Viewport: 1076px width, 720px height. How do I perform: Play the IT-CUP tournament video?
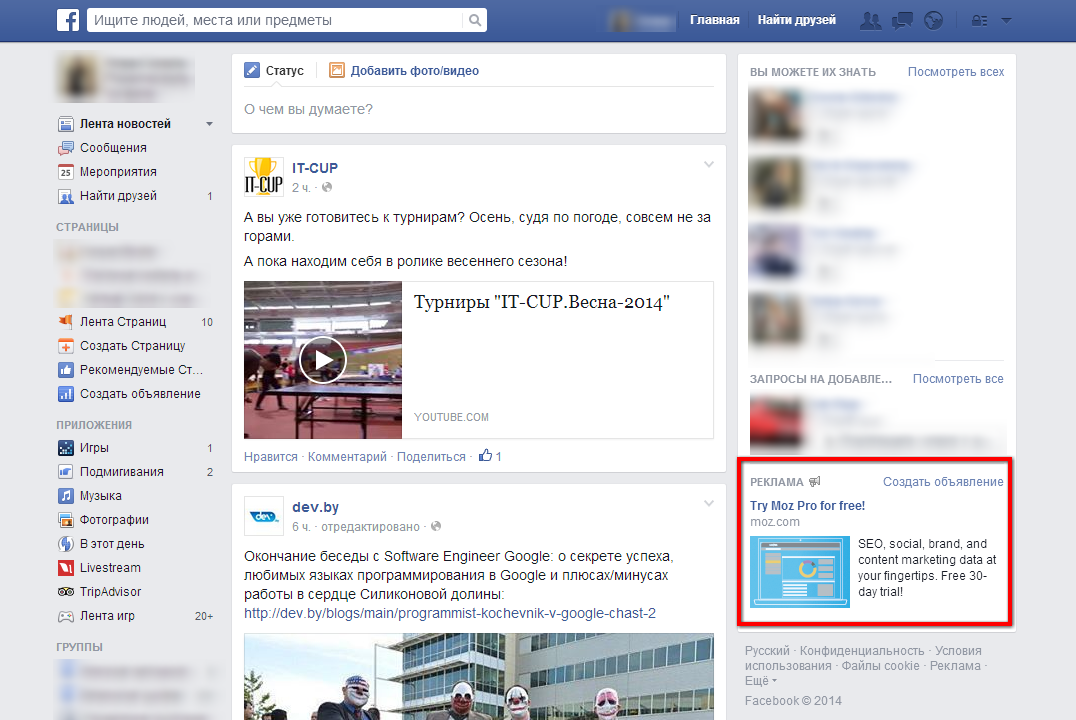(x=323, y=360)
